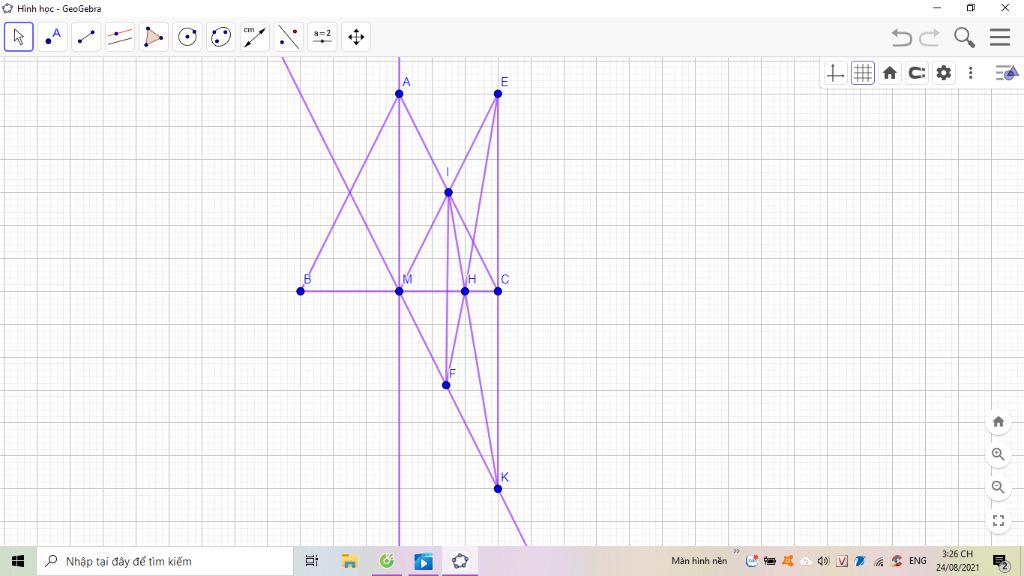
Task: Open the GeoGebra taskbar icon
Action: pos(460,561)
